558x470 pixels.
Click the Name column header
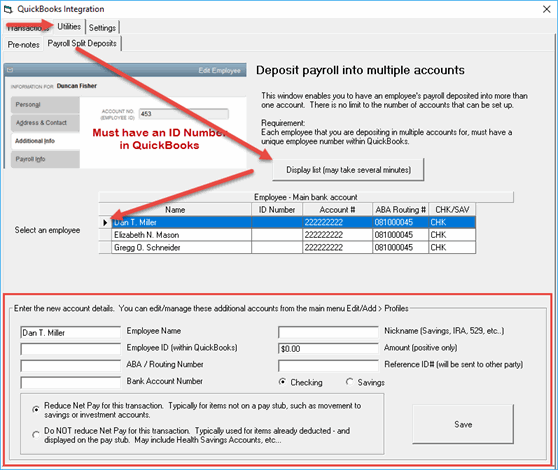(175, 210)
